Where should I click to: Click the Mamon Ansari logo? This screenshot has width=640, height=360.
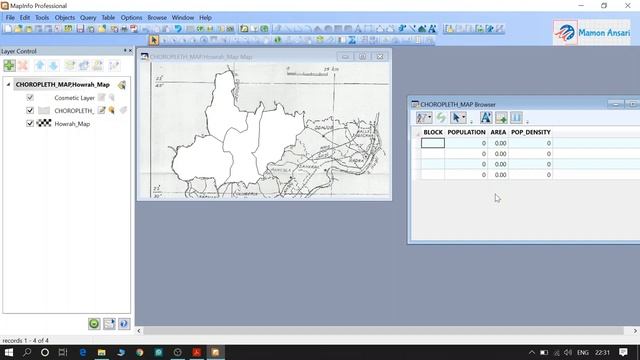[x=592, y=33]
